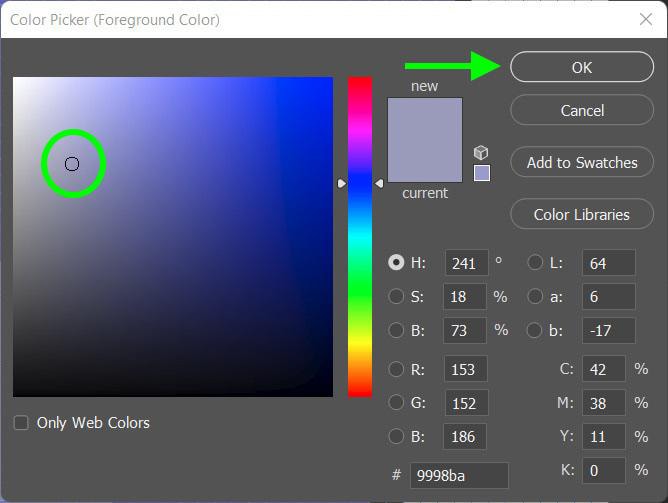
Task: Select the H hue radio button
Action: pos(396,262)
